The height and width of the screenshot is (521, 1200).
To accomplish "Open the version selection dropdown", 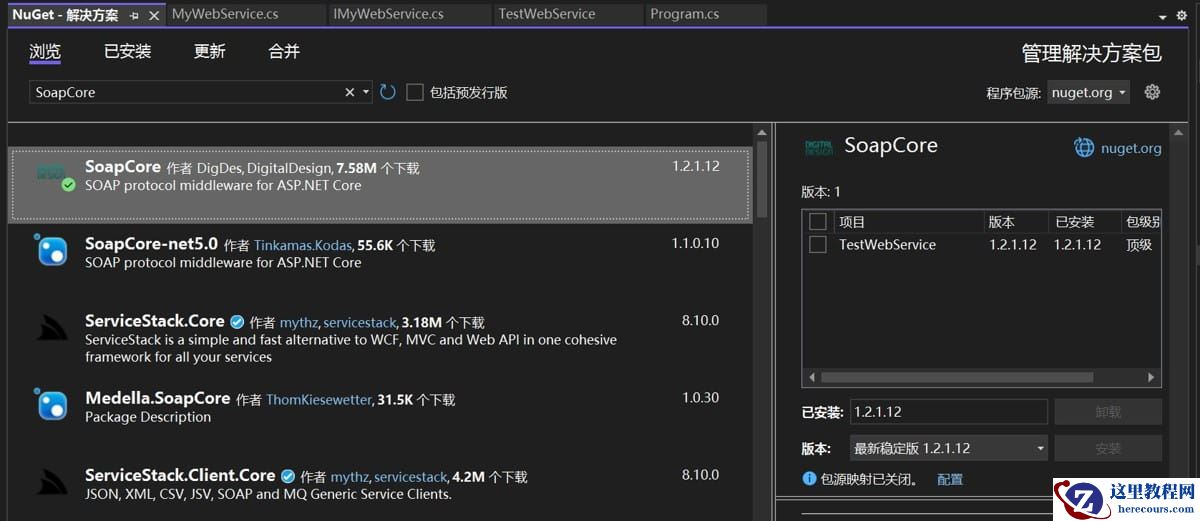I will (x=948, y=448).
